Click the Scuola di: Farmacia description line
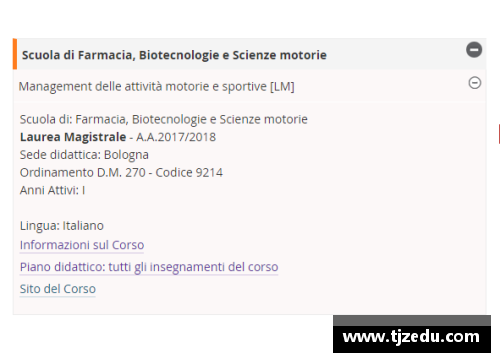This screenshot has height=362, width=500. click(163, 119)
